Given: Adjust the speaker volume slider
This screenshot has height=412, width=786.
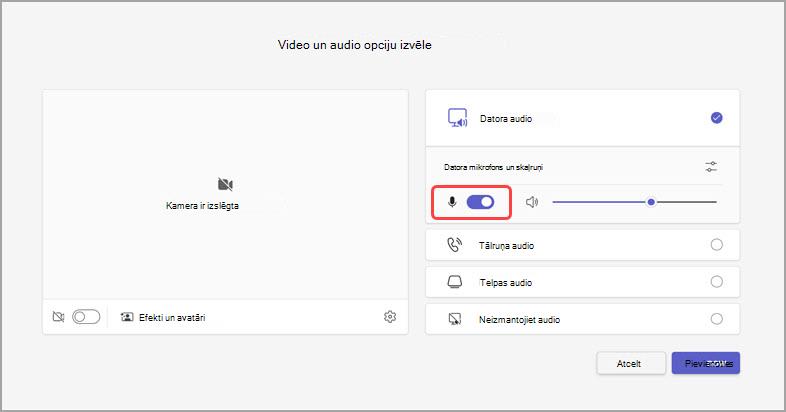Looking at the screenshot, I should point(635,202).
